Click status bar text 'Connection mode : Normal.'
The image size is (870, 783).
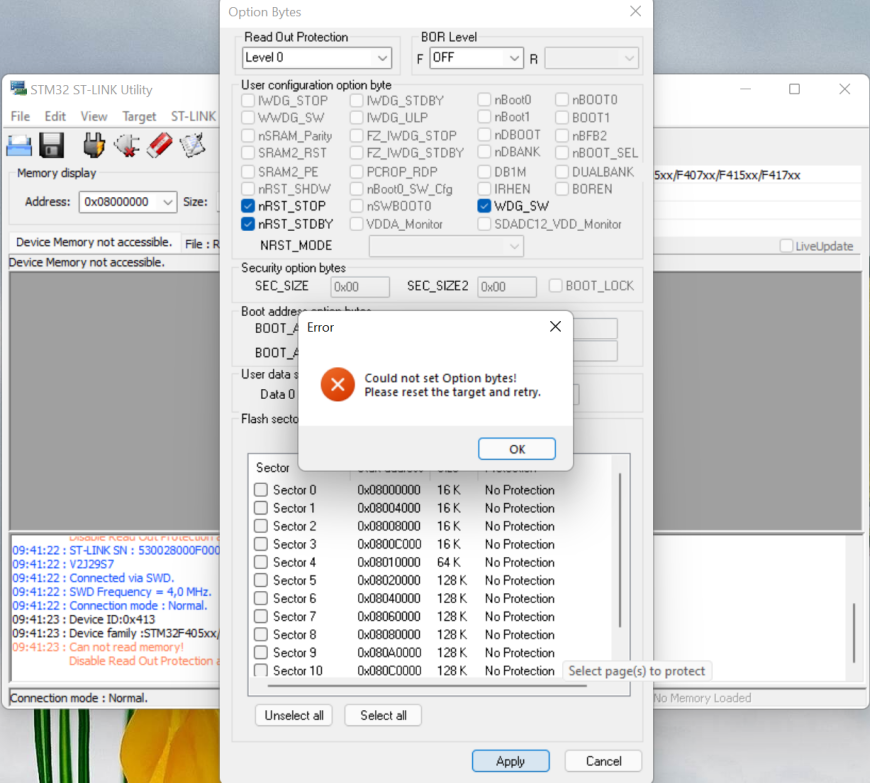click(x=79, y=698)
